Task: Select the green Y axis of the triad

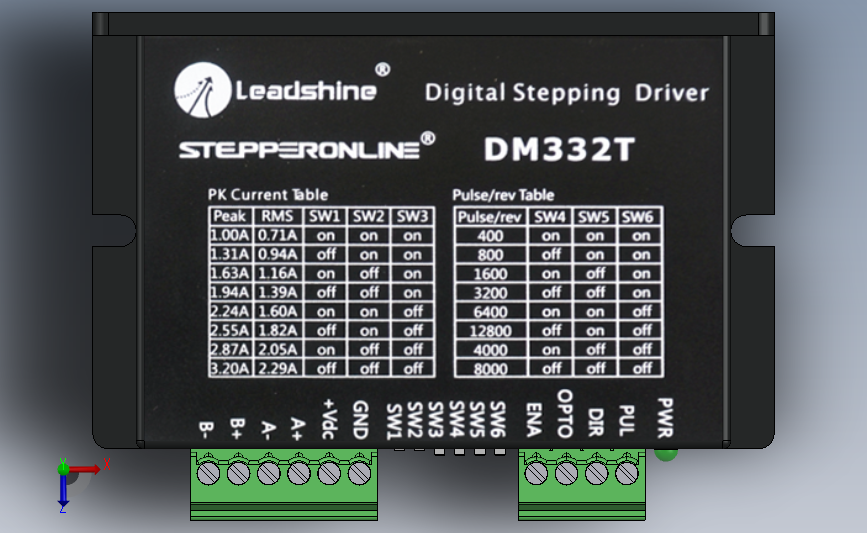Action: (x=63, y=467)
